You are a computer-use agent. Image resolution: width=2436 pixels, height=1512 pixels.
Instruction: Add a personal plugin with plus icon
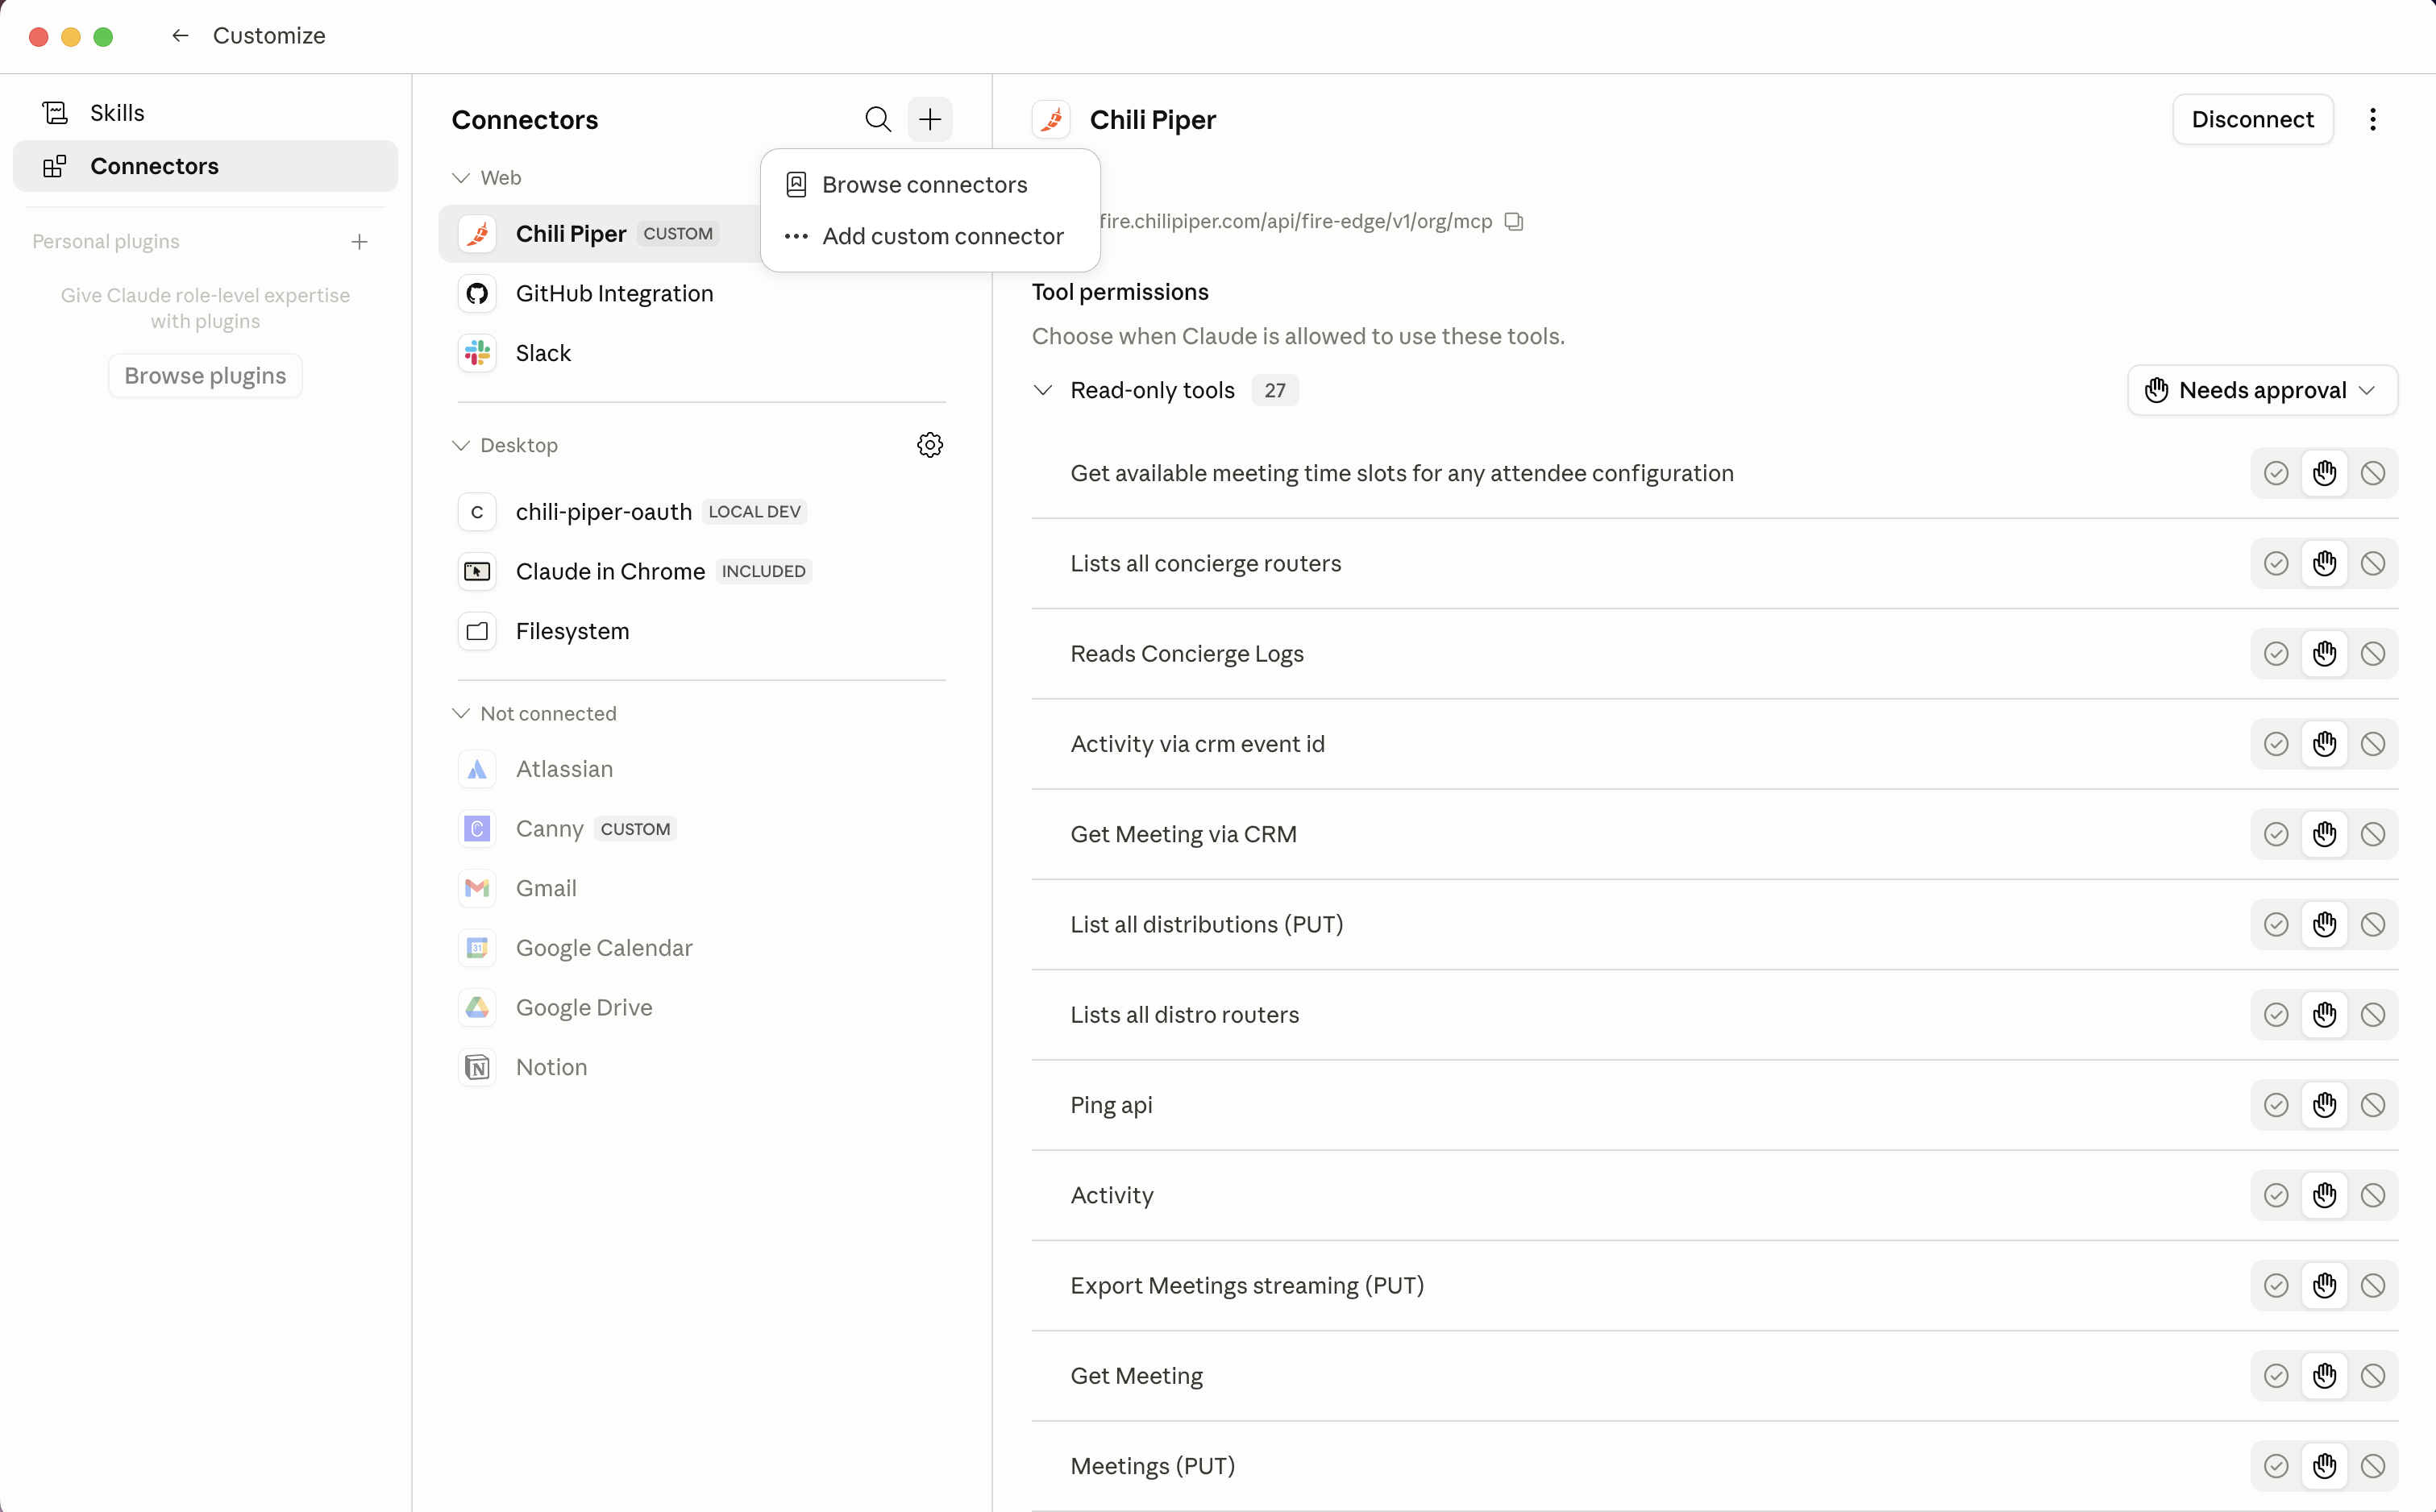[359, 242]
